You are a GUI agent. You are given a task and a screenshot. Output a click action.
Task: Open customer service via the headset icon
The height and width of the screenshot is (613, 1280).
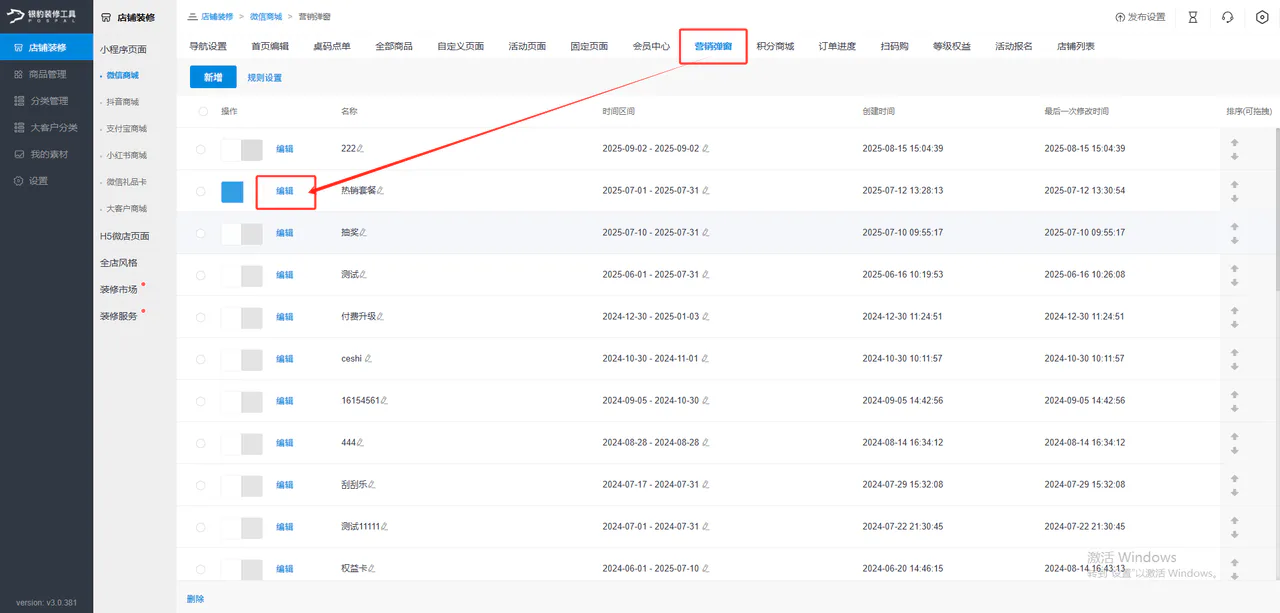point(1227,17)
